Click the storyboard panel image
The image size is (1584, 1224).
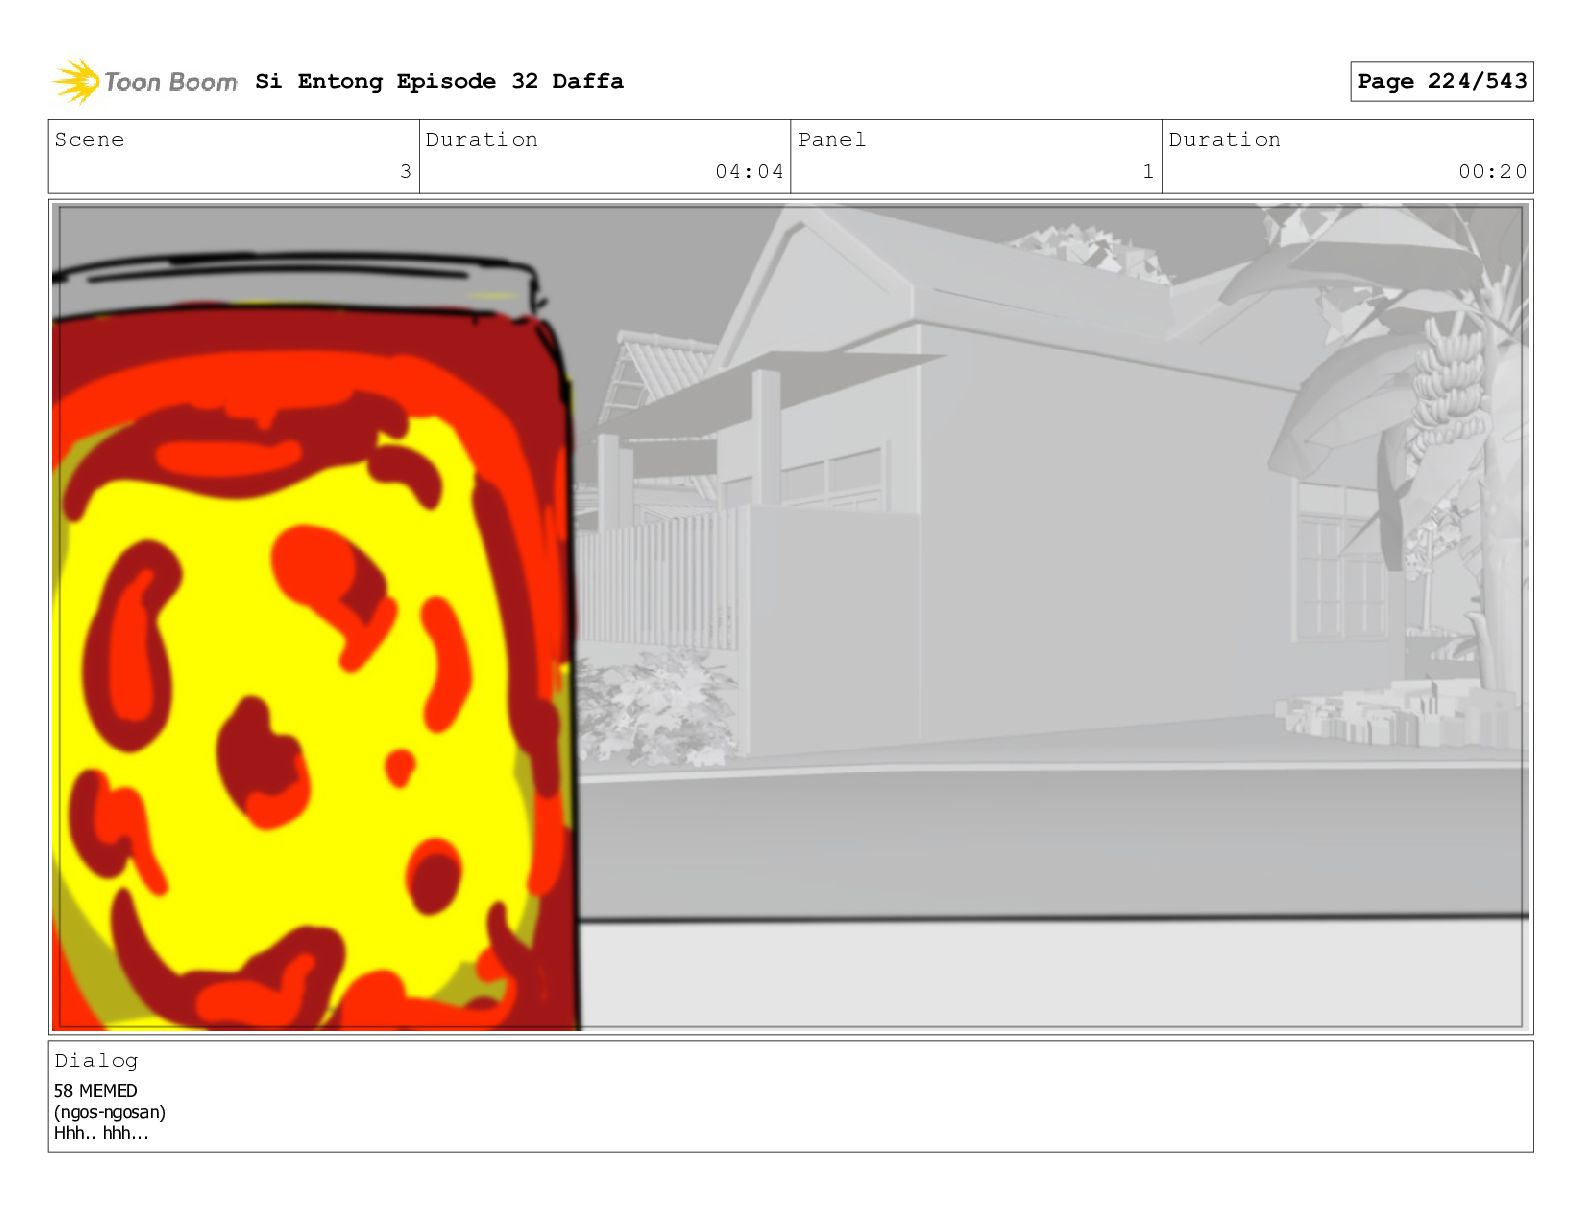coord(790,617)
